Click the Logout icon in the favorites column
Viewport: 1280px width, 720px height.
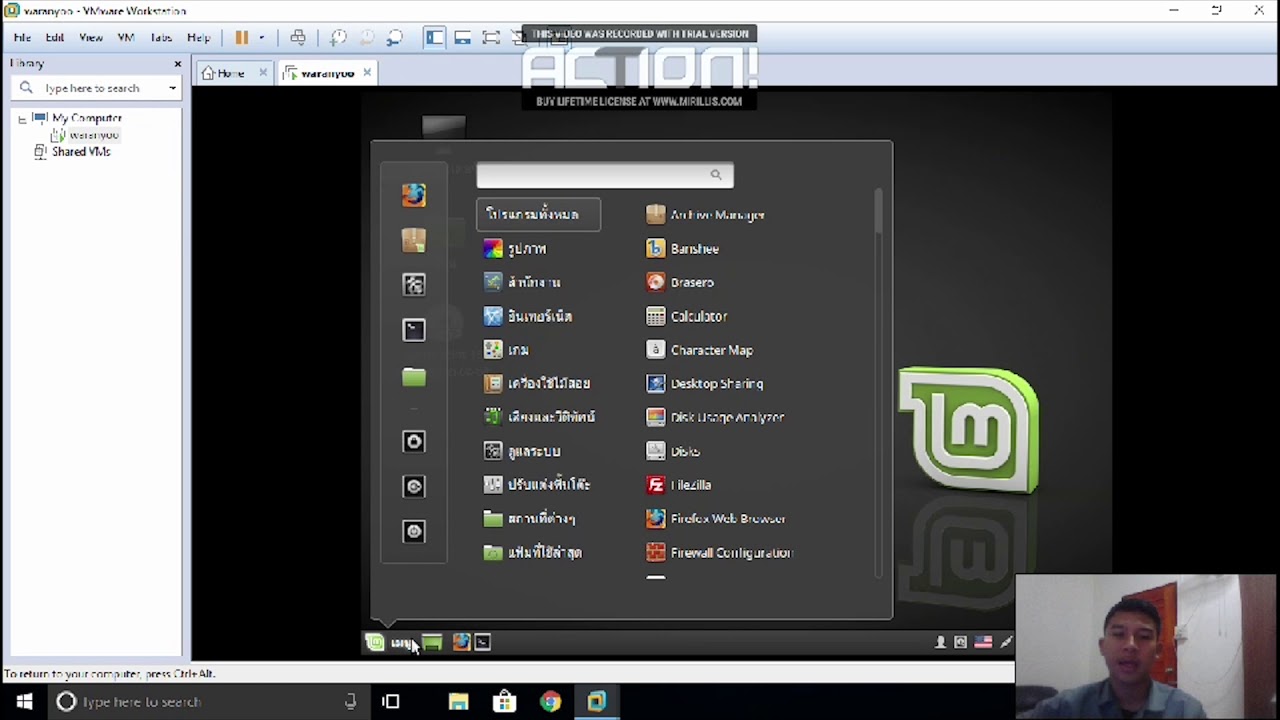(414, 486)
